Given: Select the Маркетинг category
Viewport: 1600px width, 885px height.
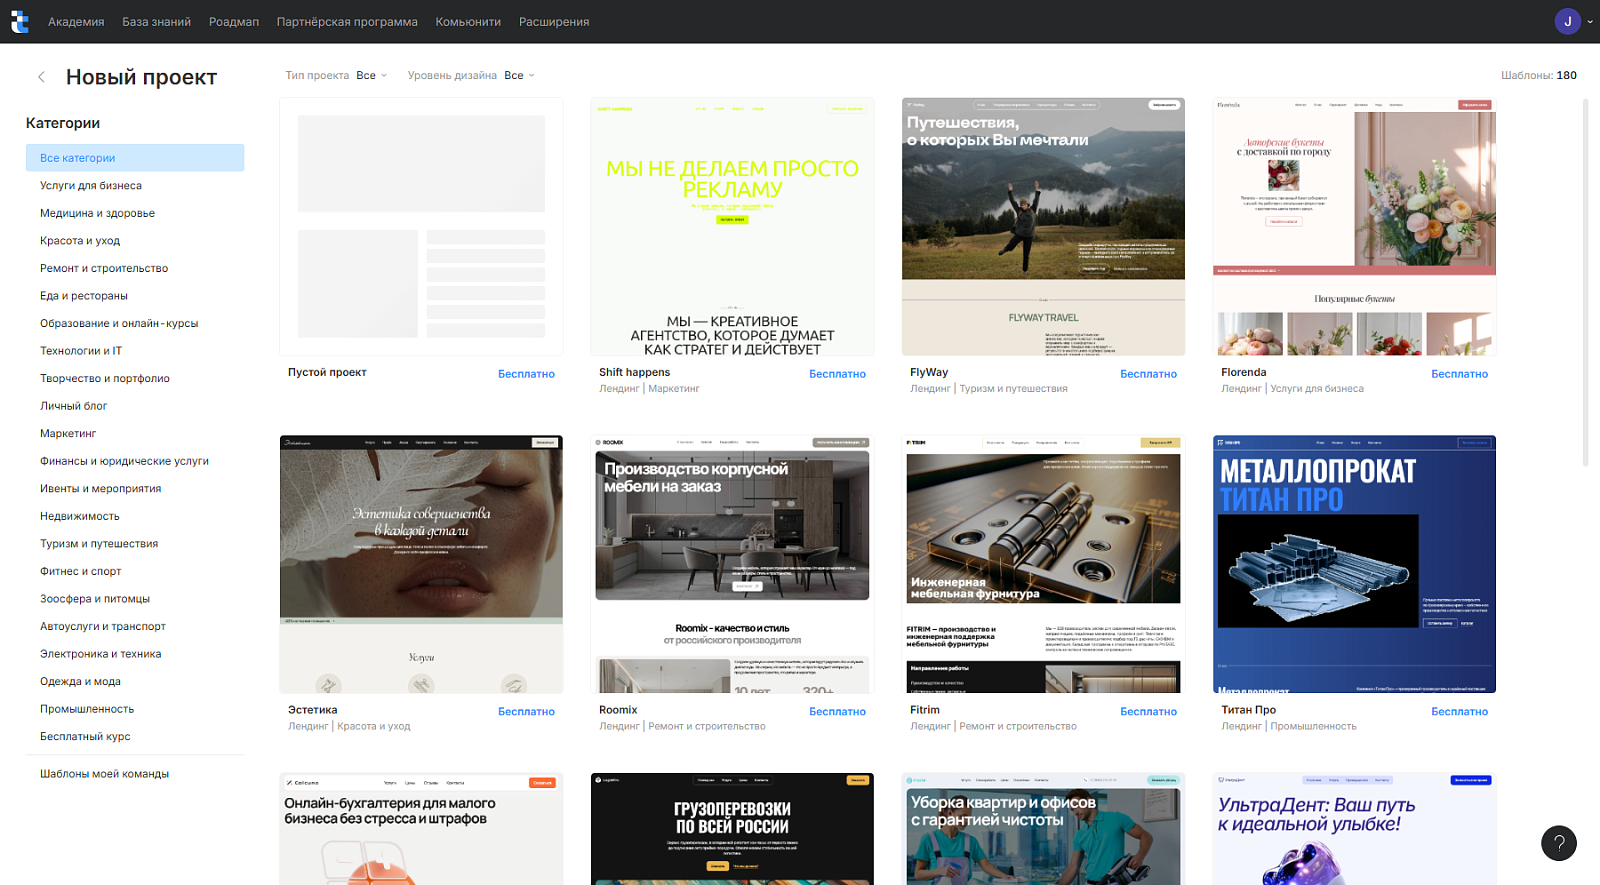Looking at the screenshot, I should [x=68, y=433].
